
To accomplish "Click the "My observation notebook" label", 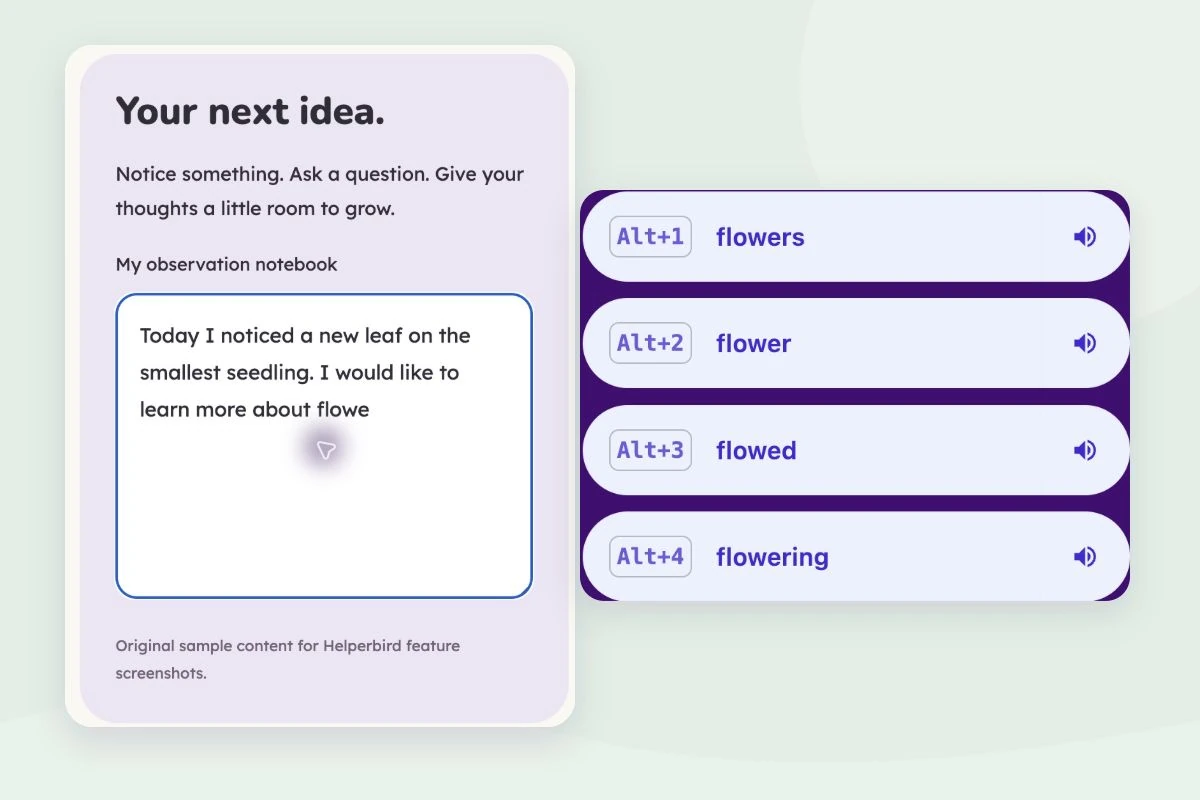I will coord(226,264).
